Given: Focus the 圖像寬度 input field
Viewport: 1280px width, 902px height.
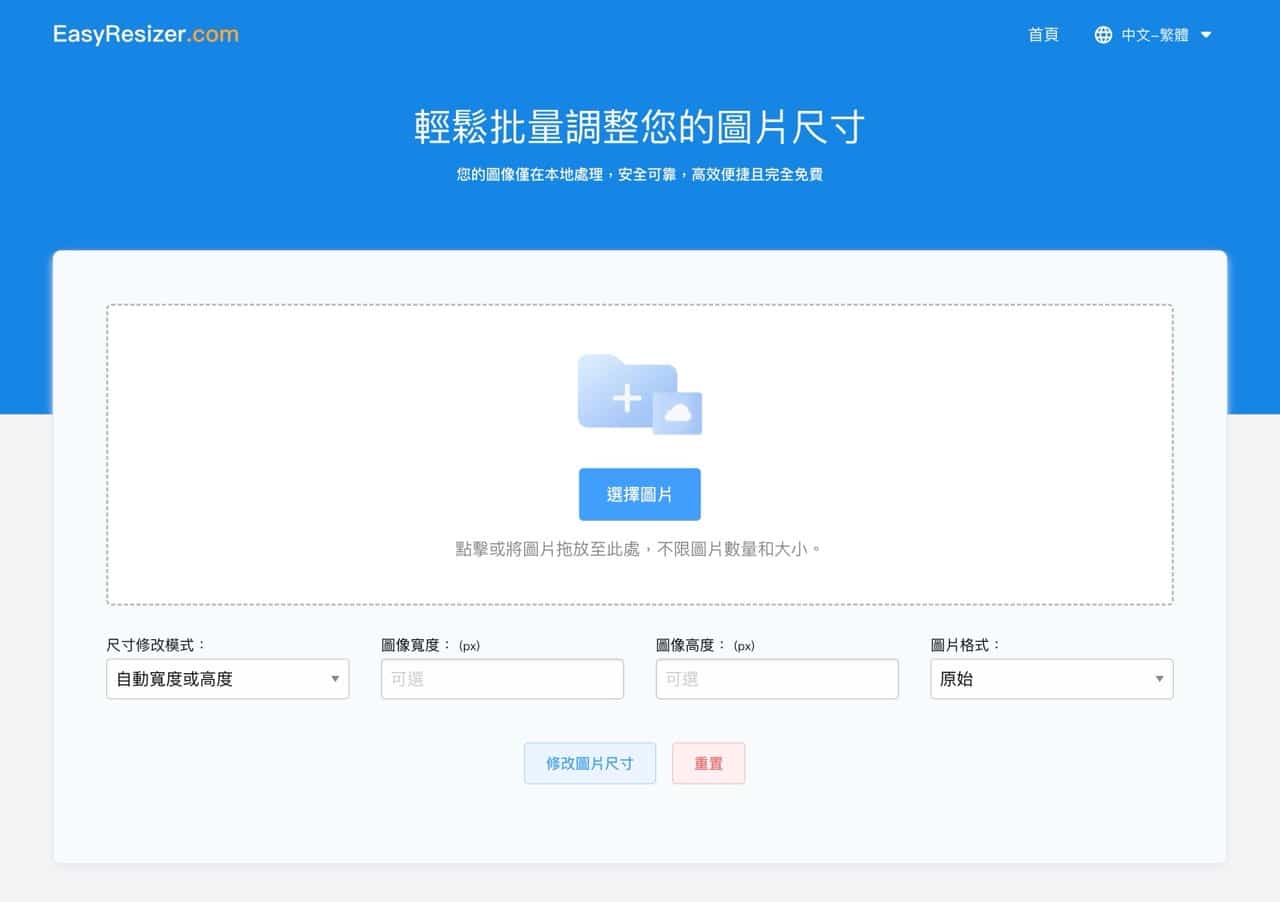Looking at the screenshot, I should 502,679.
